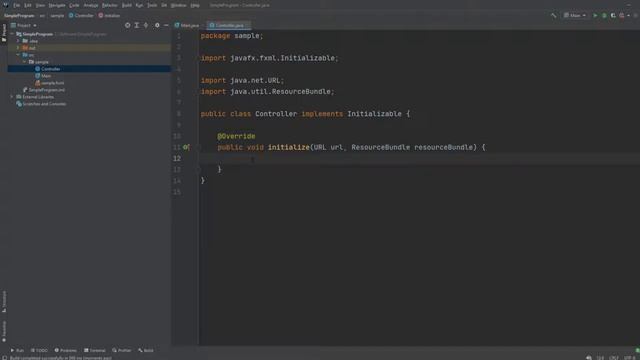This screenshot has height=360, width=640.
Task: Hide the Project panel with minus icon
Action: 166,25
